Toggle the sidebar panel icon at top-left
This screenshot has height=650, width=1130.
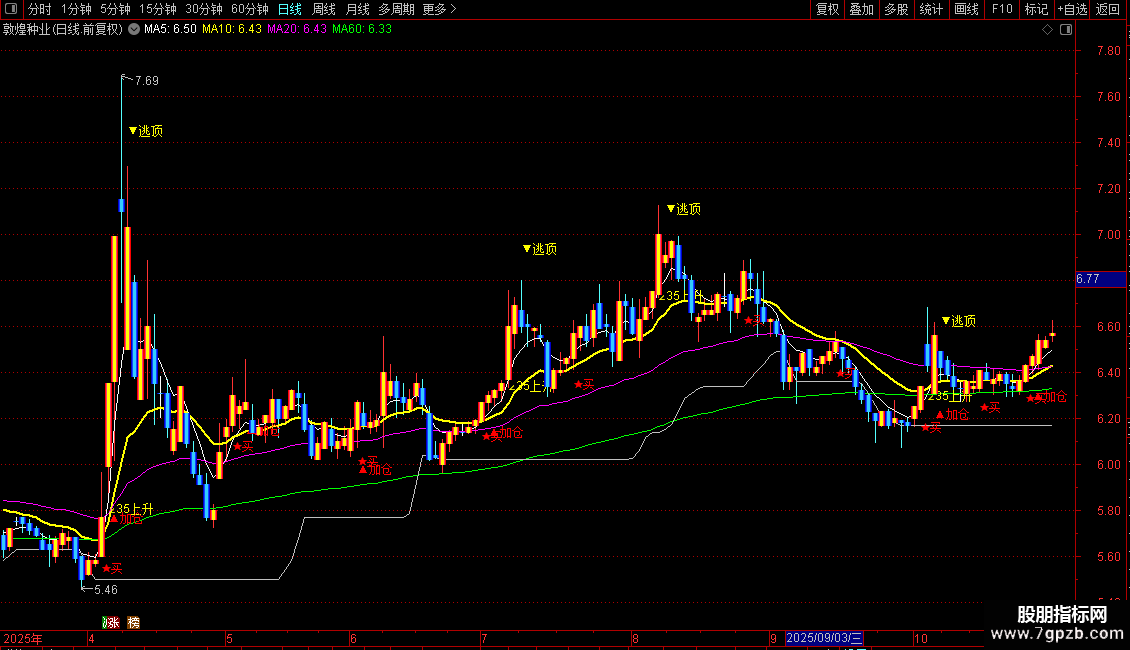tap(11, 9)
